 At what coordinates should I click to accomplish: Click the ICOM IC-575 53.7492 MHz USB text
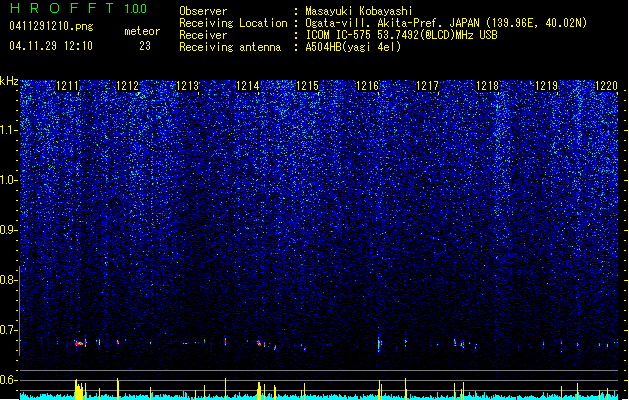[x=402, y=35]
